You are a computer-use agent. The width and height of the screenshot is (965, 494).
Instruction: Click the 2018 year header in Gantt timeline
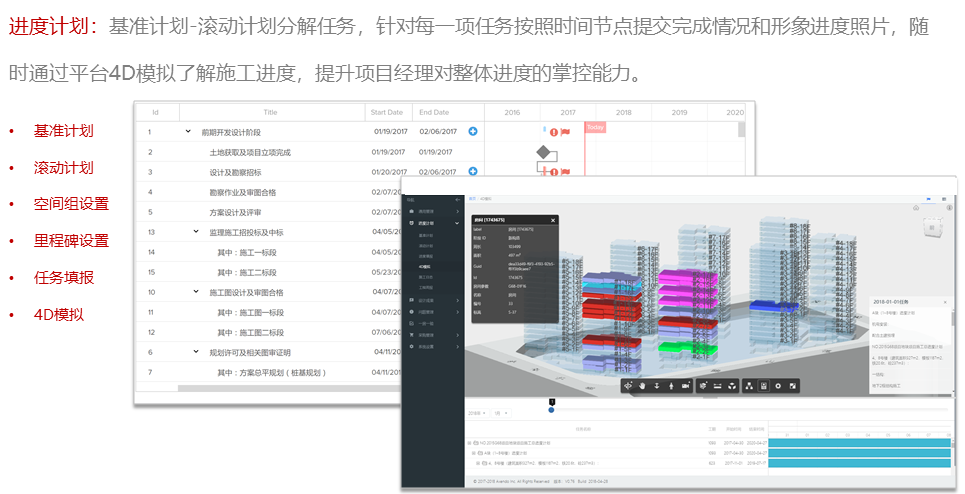click(623, 113)
